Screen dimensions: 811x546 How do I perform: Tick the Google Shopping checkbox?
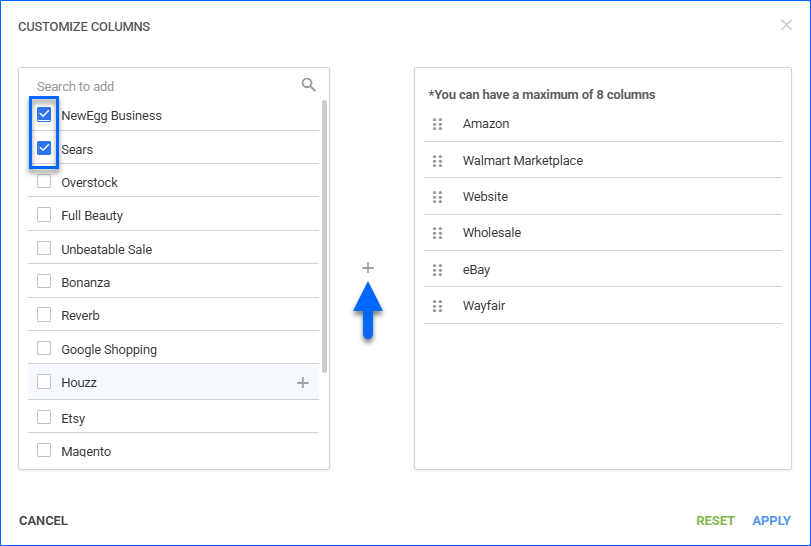click(x=44, y=349)
